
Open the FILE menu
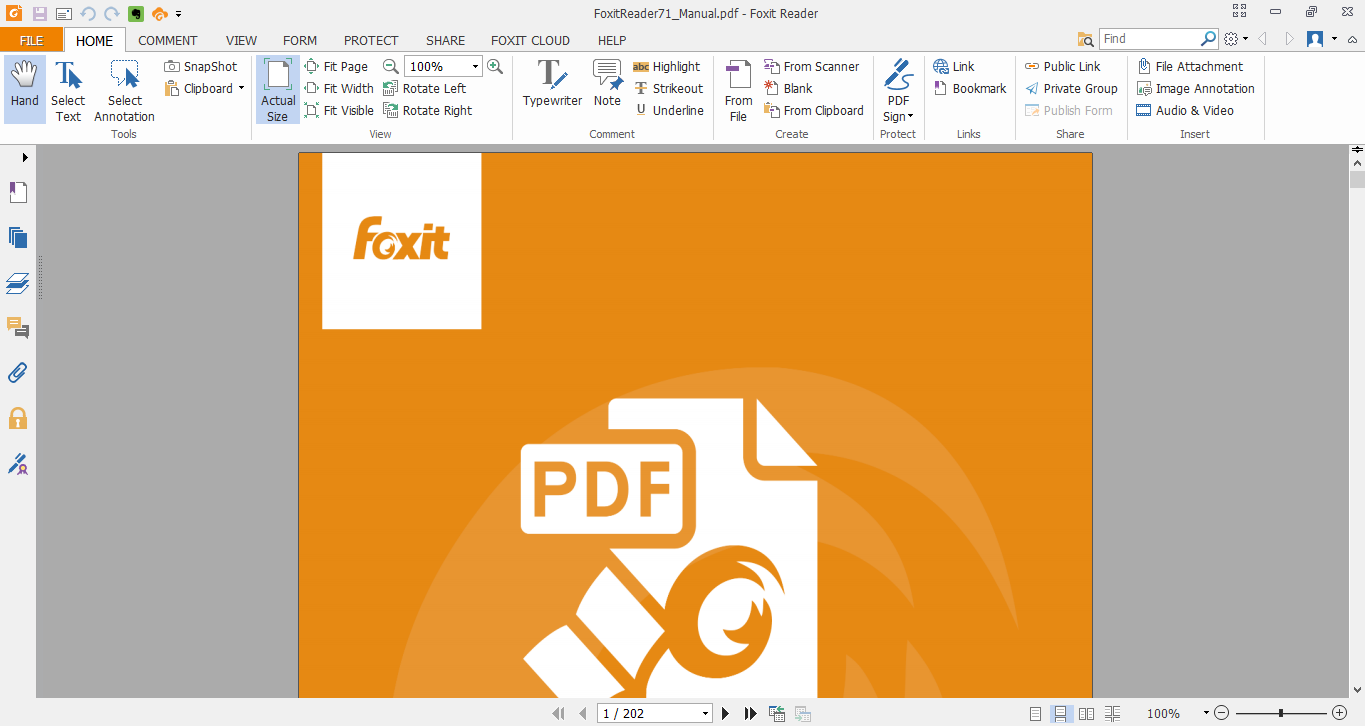coord(31,40)
